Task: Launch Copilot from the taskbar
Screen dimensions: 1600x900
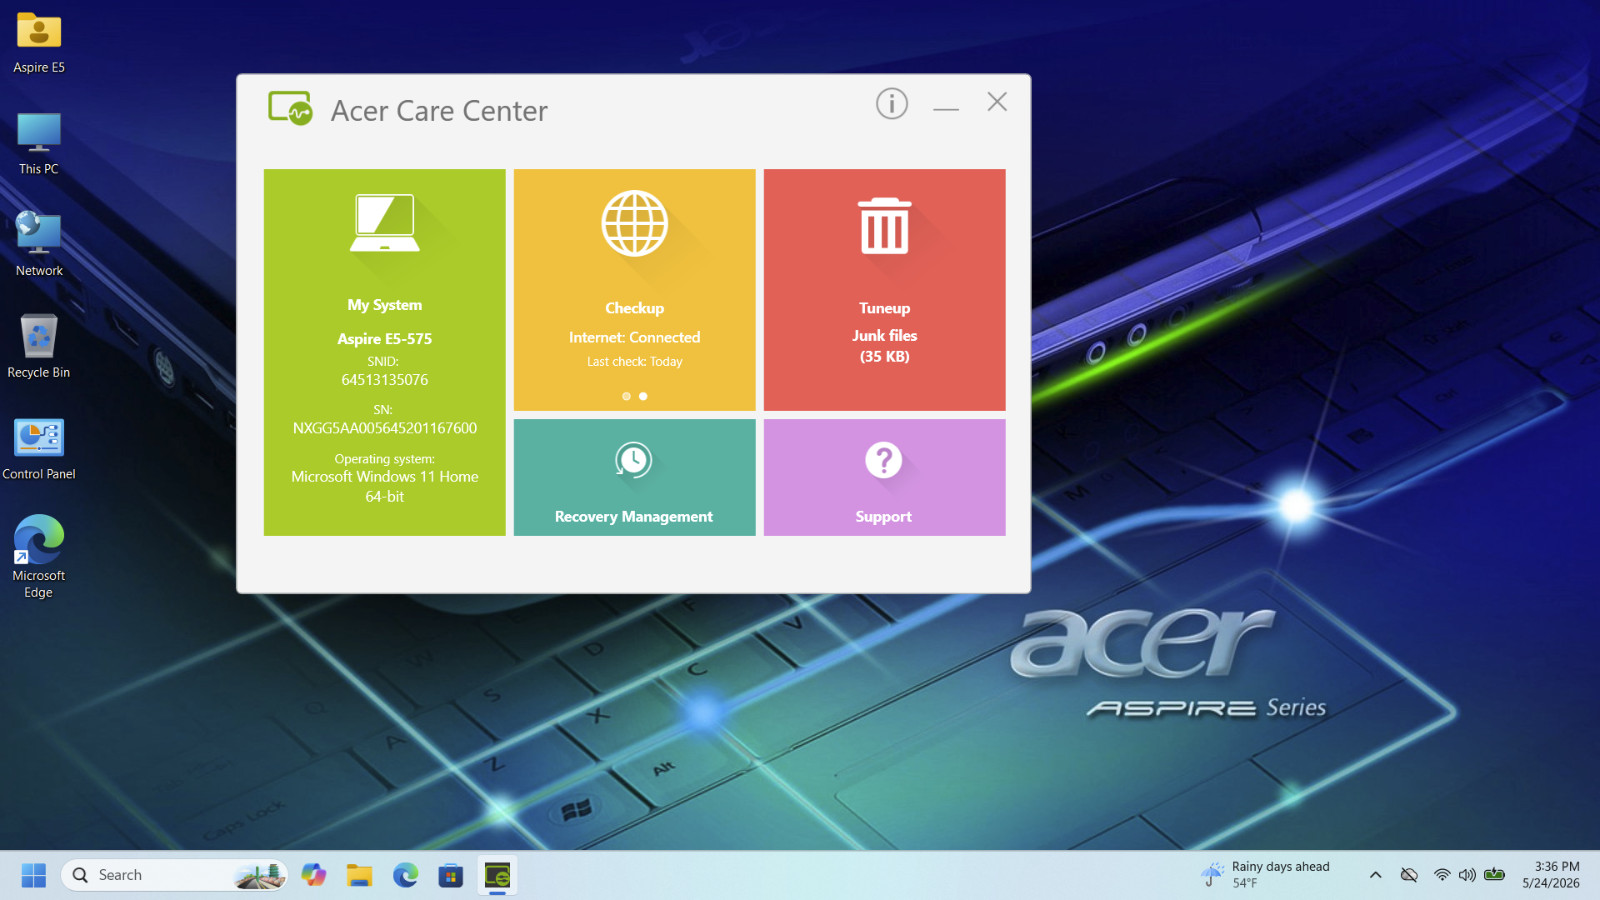Action: point(314,875)
